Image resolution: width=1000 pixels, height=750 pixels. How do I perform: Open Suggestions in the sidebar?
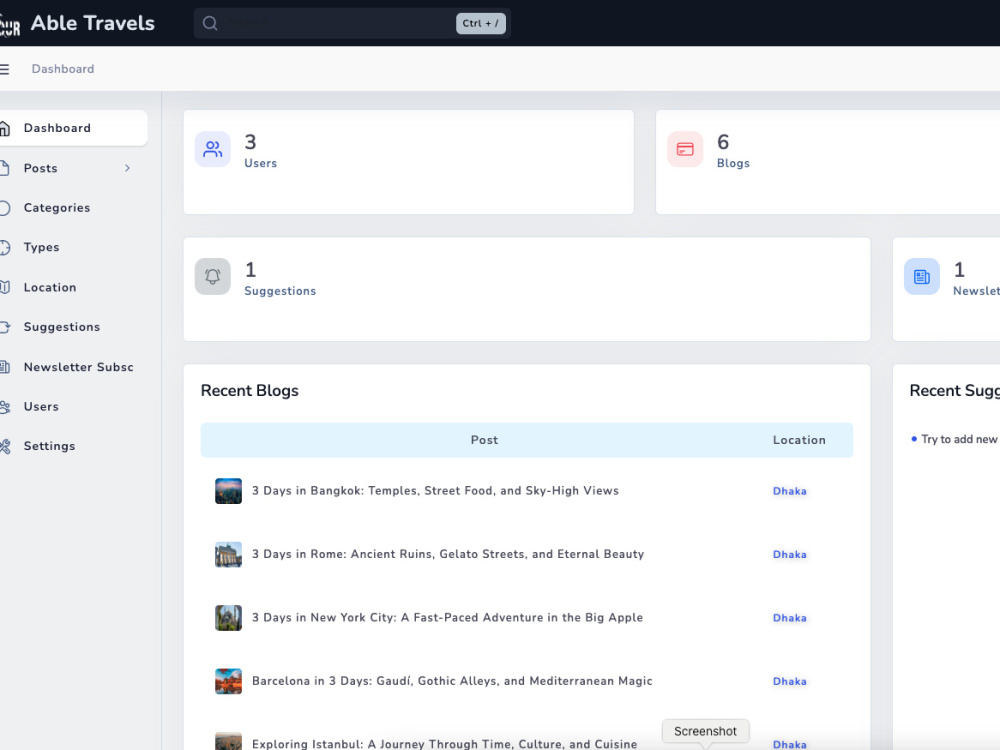[x=73, y=327]
